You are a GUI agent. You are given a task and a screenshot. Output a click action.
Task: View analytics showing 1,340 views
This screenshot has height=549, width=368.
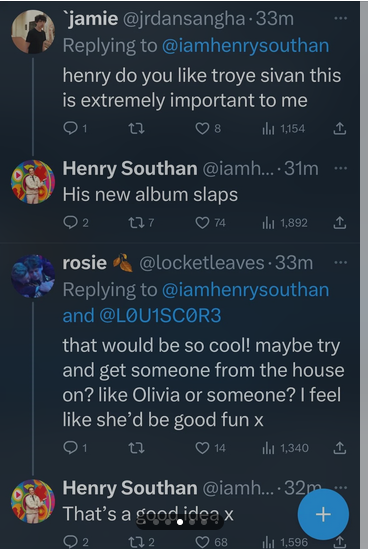click(x=285, y=448)
